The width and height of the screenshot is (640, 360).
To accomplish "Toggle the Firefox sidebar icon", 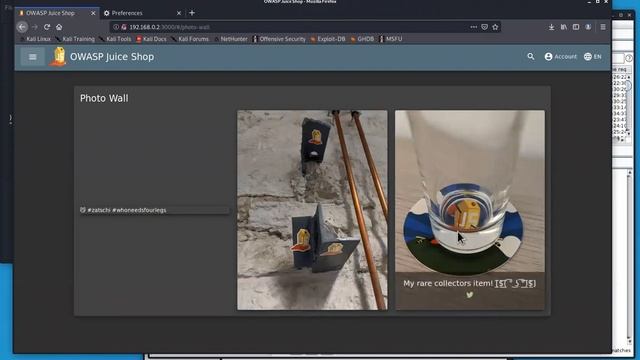I will [576, 27].
